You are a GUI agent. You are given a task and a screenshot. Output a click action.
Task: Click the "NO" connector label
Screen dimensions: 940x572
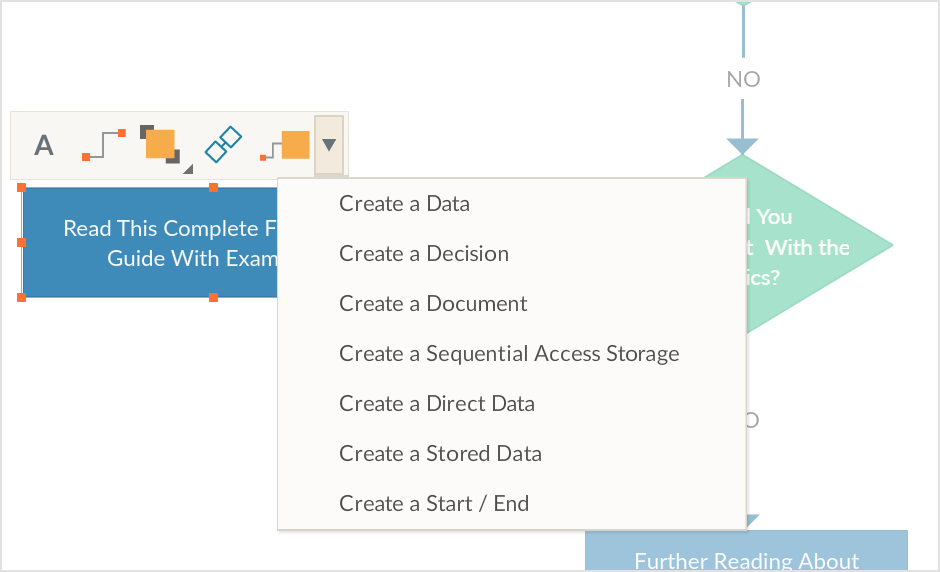[x=743, y=79]
